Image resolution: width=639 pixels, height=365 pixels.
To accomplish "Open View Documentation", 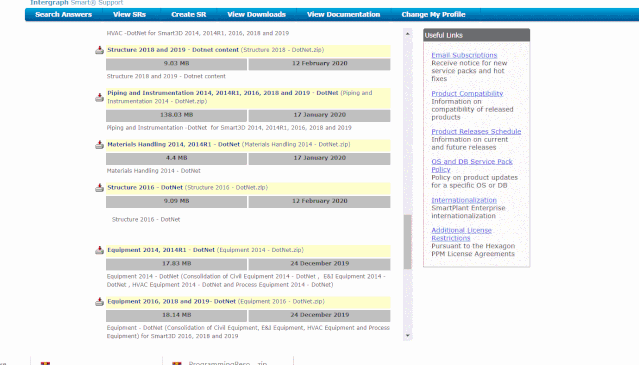I will [x=343, y=15].
